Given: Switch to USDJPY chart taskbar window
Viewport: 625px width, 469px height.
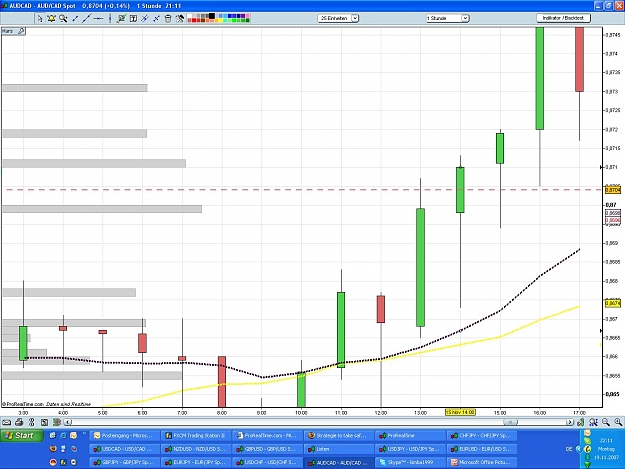Looking at the screenshot, I should coord(410,449).
